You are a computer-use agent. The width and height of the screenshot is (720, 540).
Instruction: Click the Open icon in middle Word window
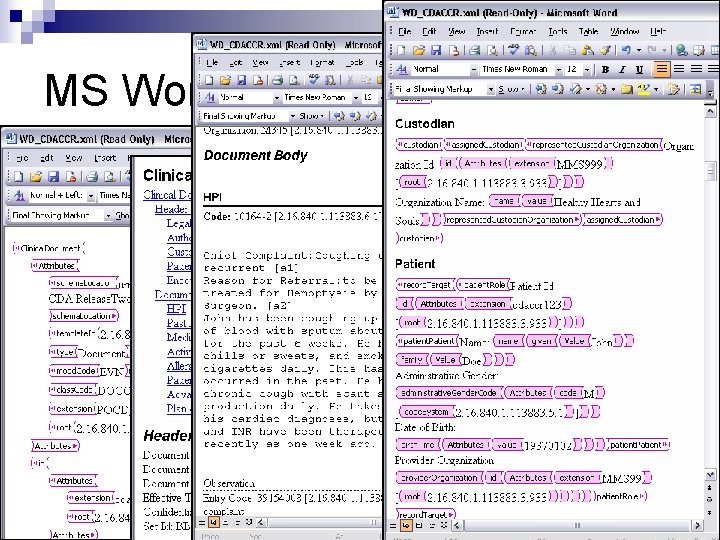click(x=225, y=80)
